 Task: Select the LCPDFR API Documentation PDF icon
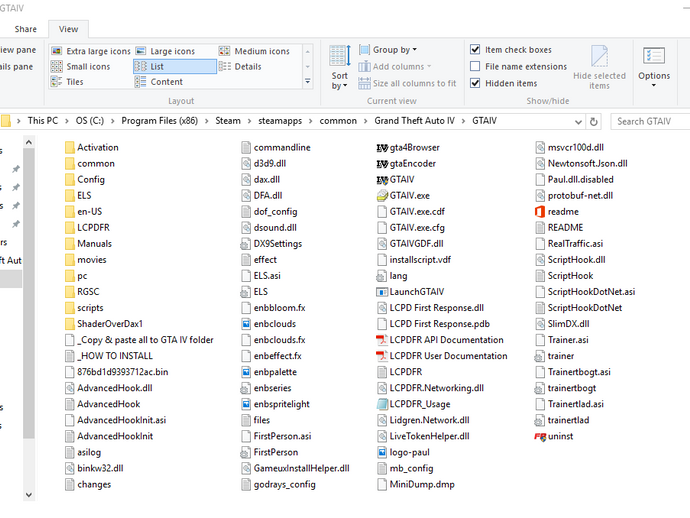382,340
